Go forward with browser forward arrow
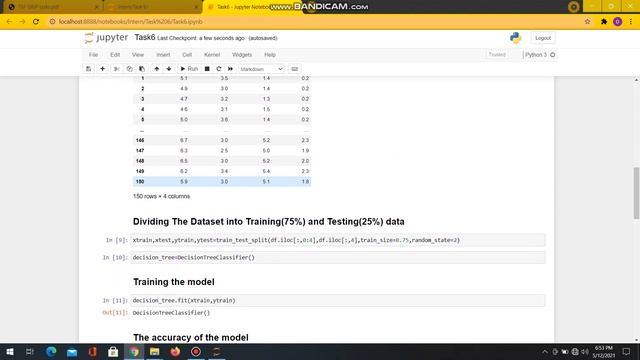Viewport: 640px width, 360px height. point(22,22)
